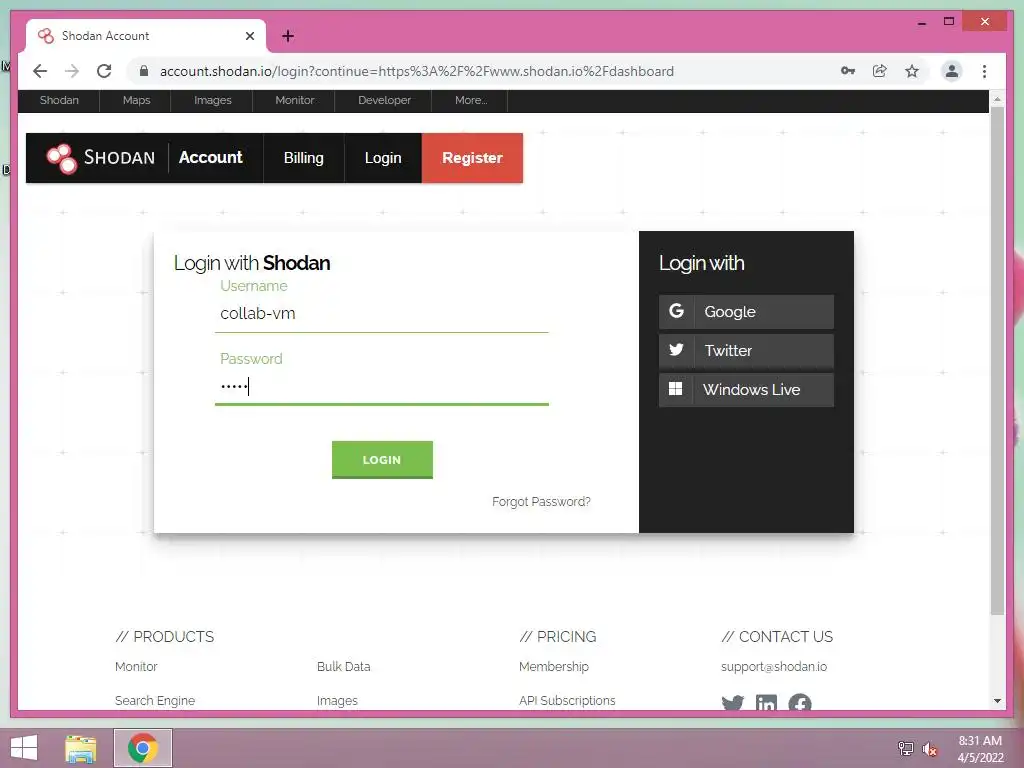1024x768 pixels.
Task: Focus the Username input field
Action: [x=381, y=314]
